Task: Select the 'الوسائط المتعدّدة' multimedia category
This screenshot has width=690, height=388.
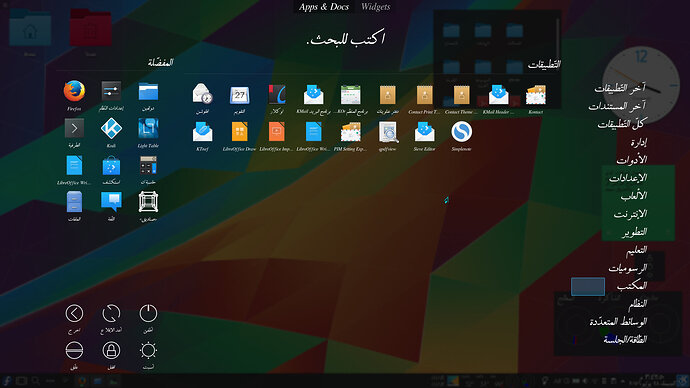Action: click(x=618, y=322)
